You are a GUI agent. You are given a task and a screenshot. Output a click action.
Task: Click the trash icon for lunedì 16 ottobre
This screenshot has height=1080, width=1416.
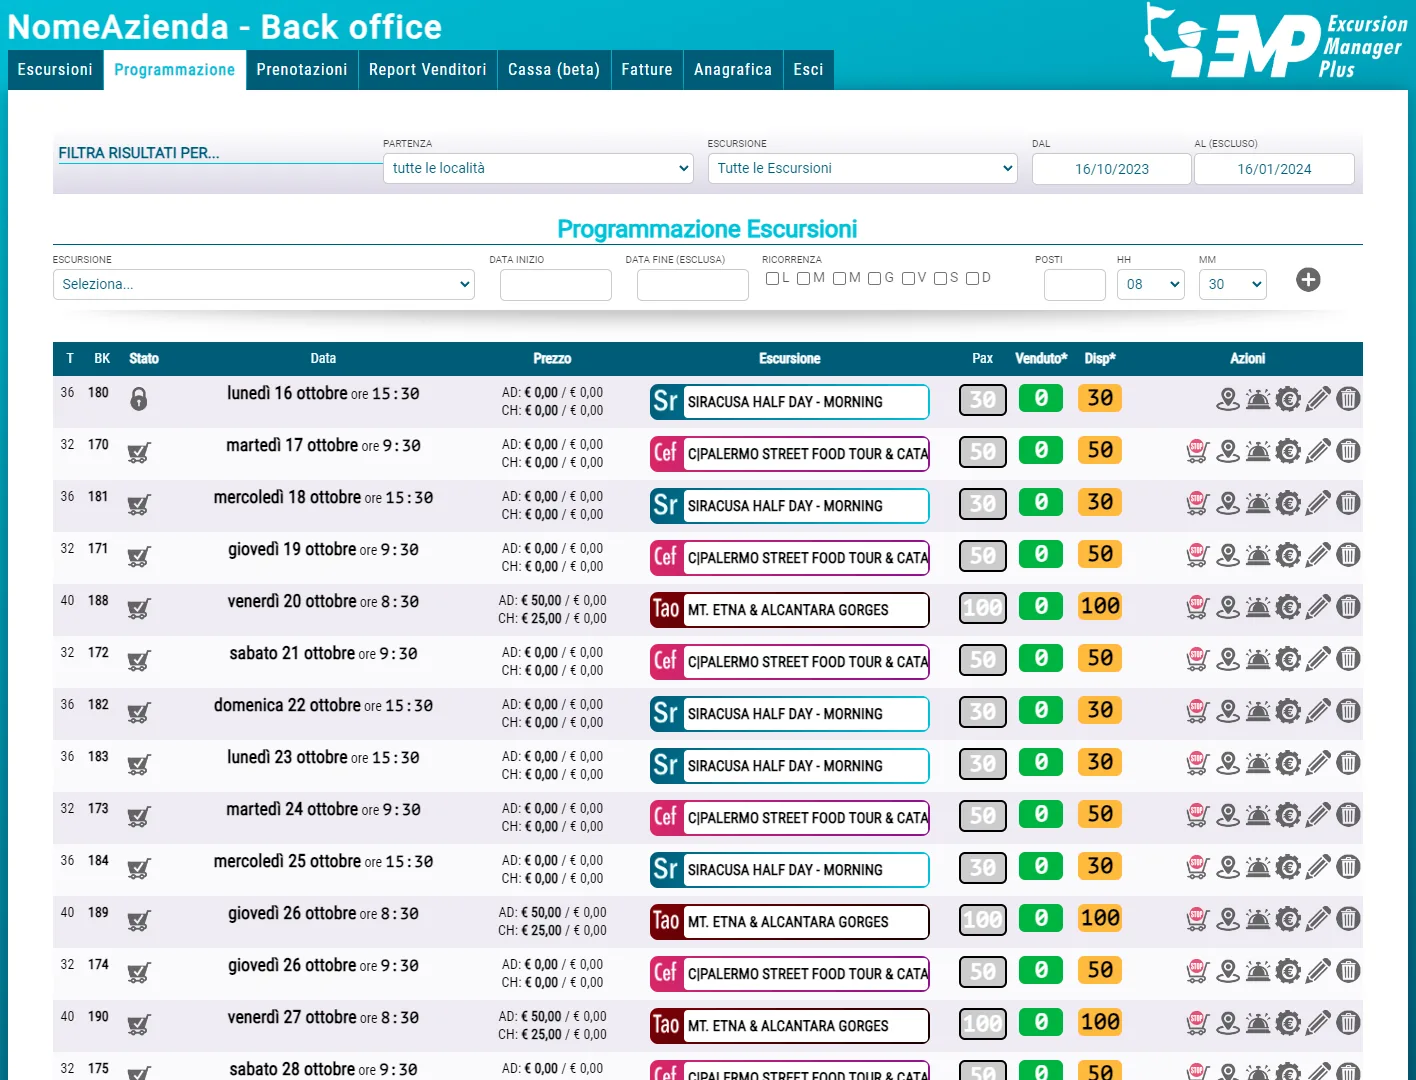(1348, 399)
